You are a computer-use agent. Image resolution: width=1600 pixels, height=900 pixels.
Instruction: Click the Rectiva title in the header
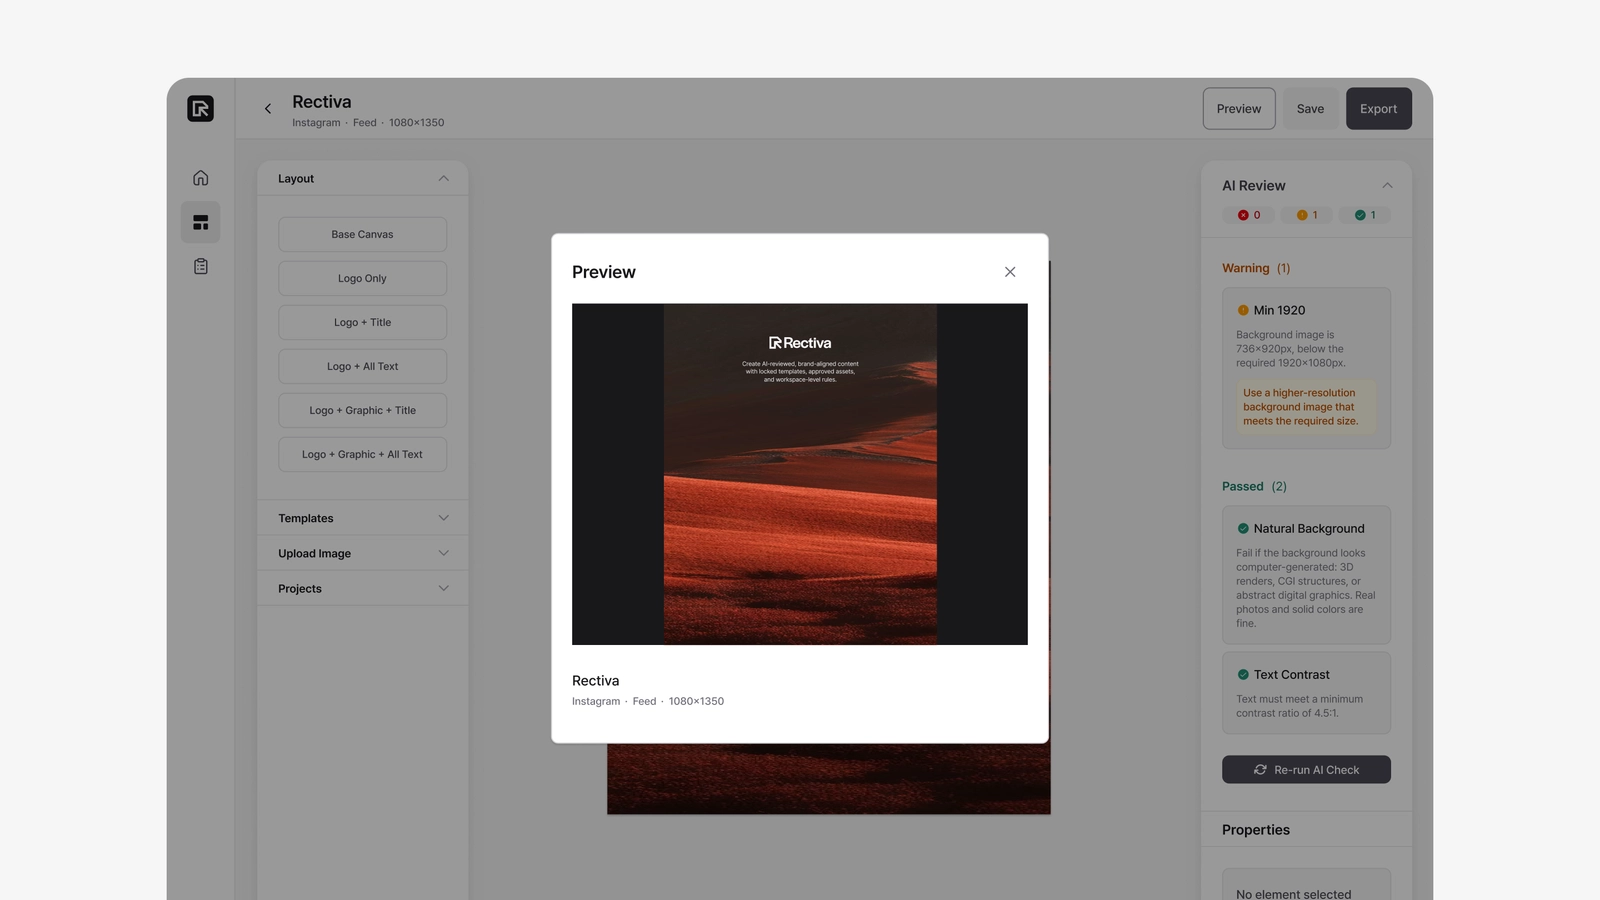(321, 102)
